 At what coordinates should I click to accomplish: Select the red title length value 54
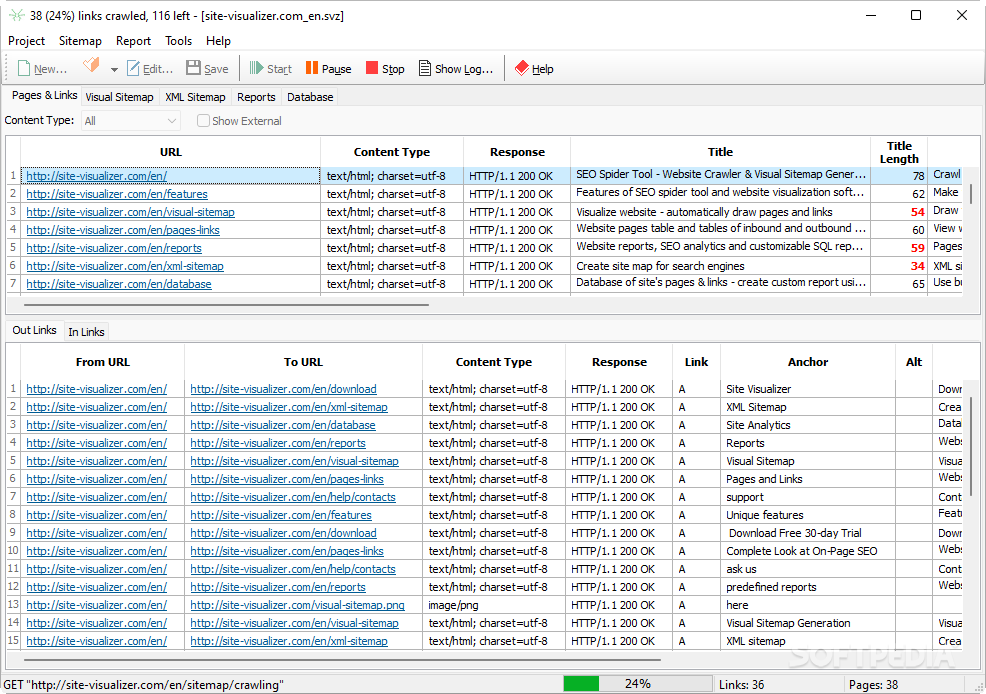pos(917,212)
